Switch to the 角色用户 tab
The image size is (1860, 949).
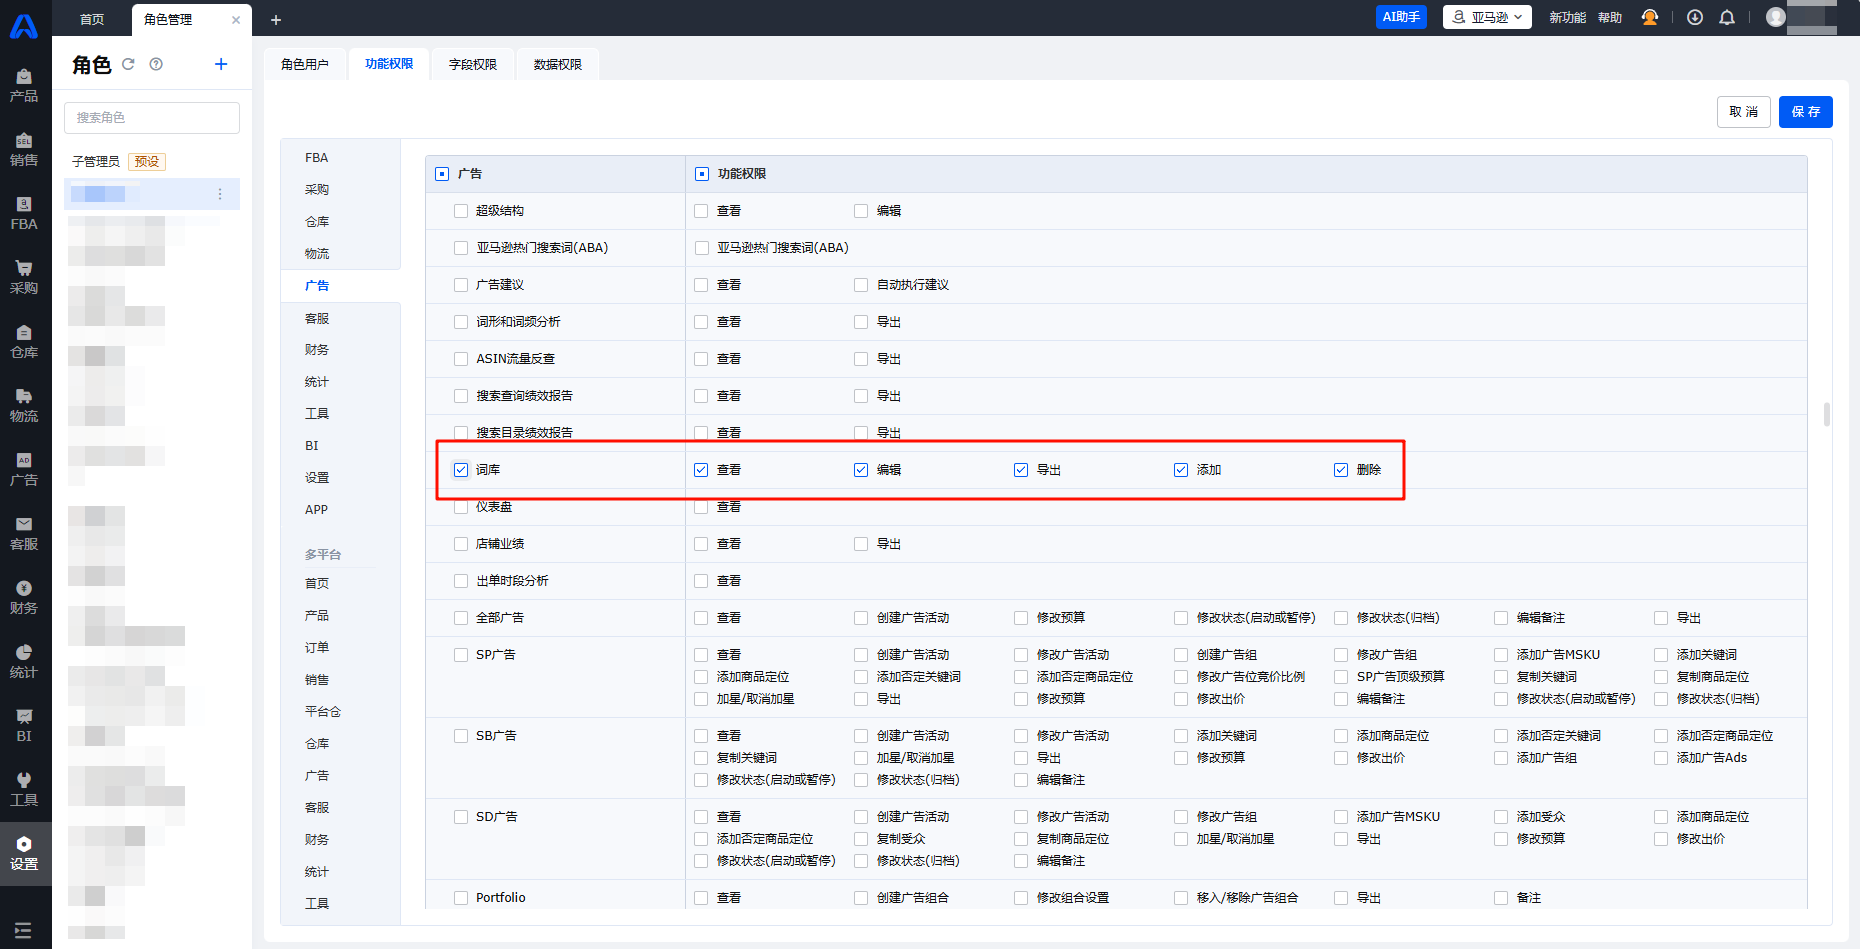tap(305, 64)
